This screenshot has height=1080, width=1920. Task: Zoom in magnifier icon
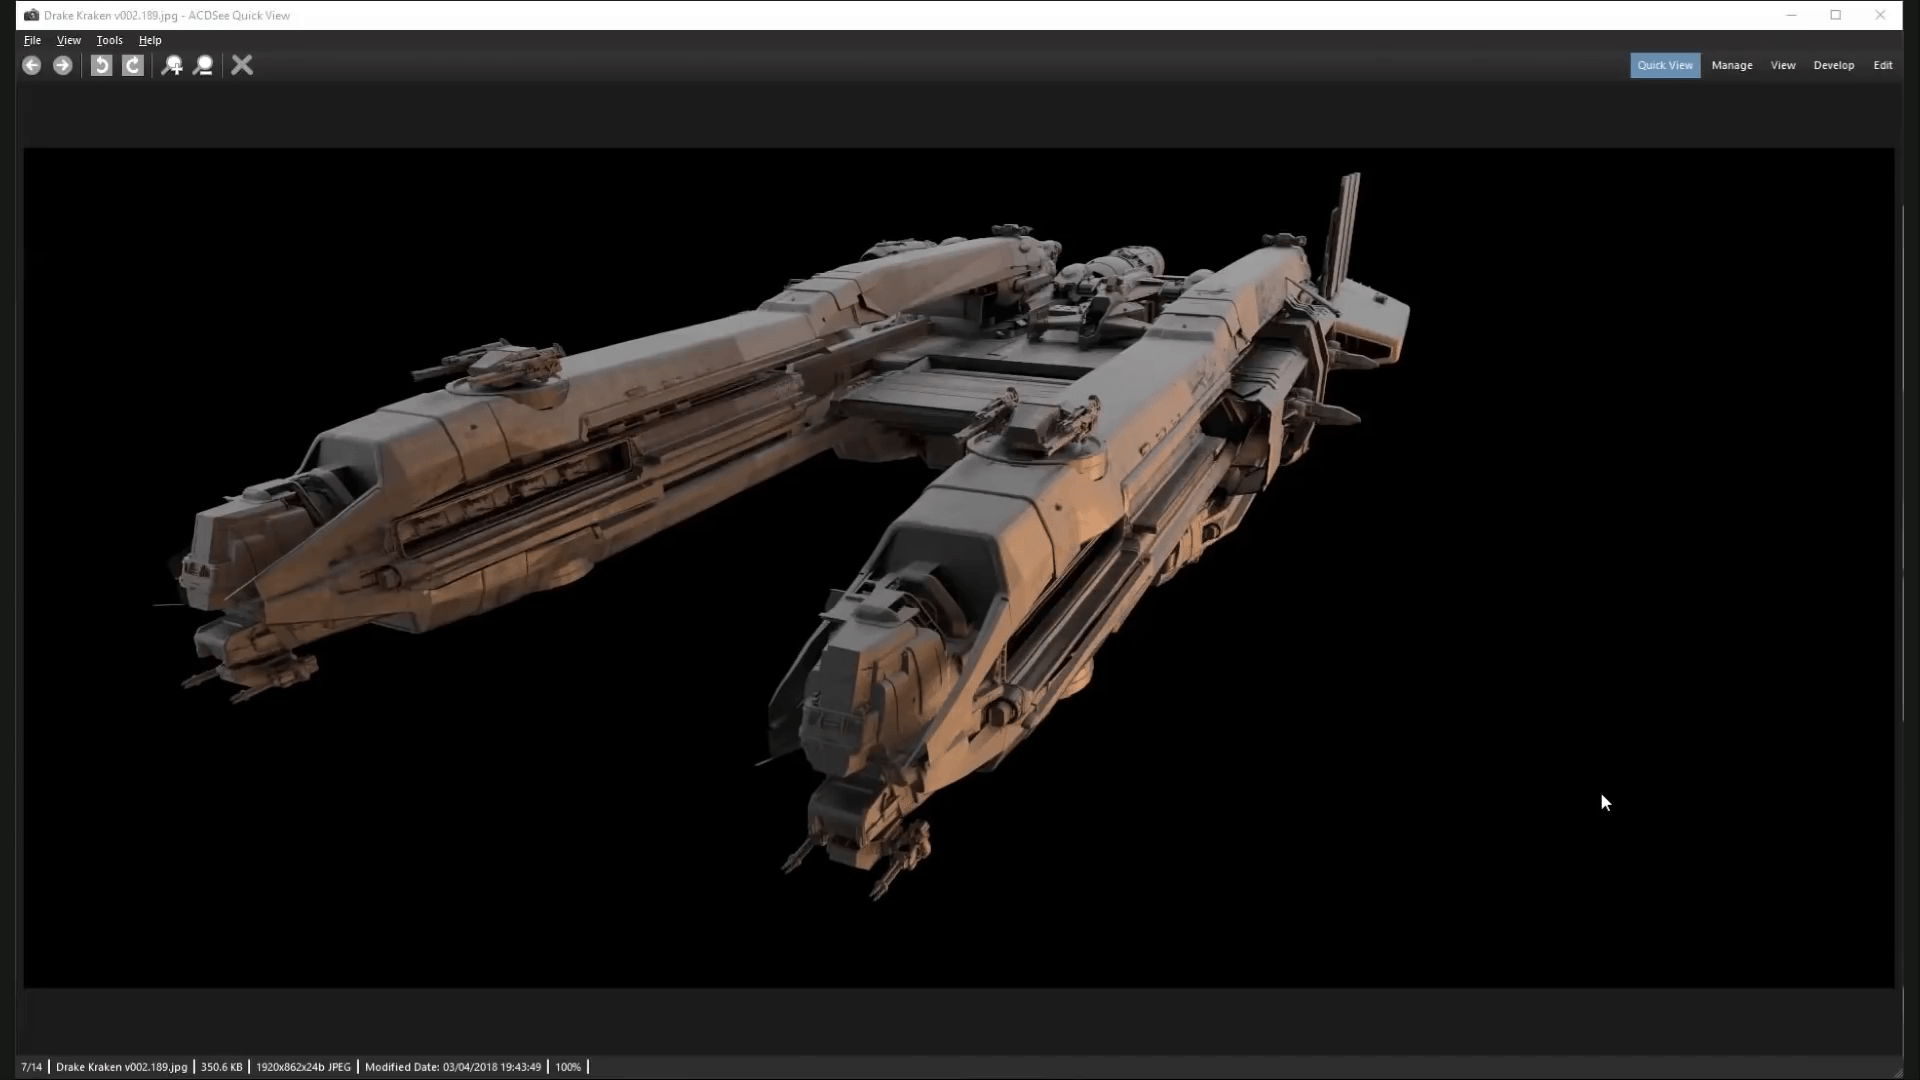click(x=172, y=65)
